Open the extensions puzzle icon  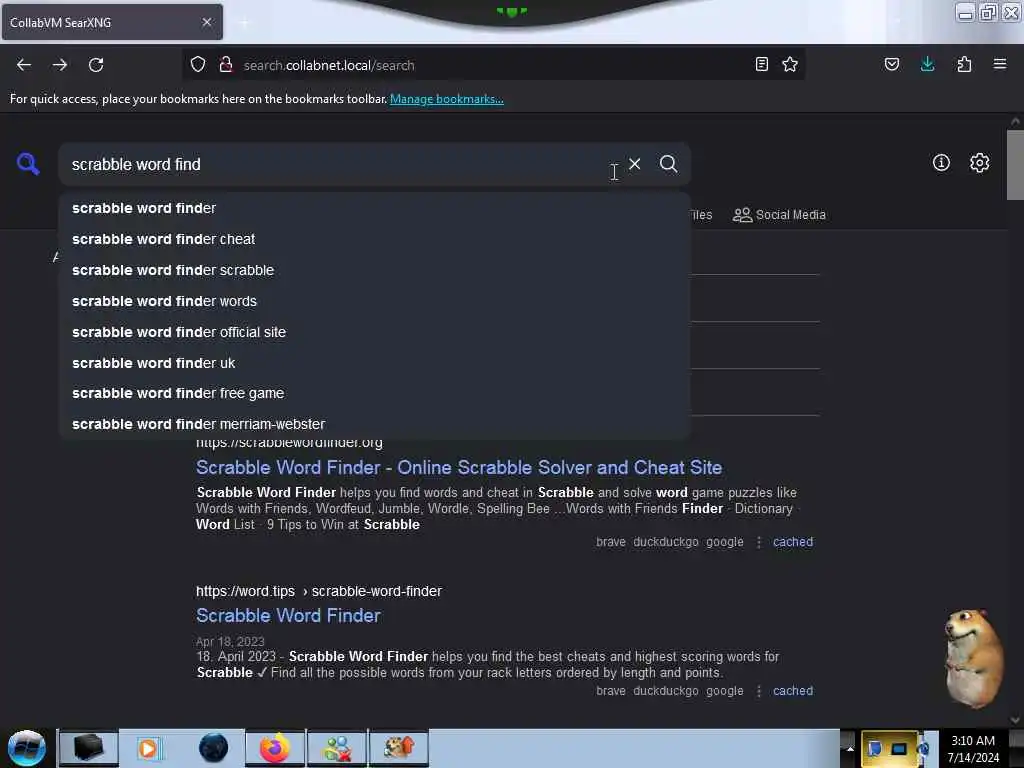click(964, 64)
